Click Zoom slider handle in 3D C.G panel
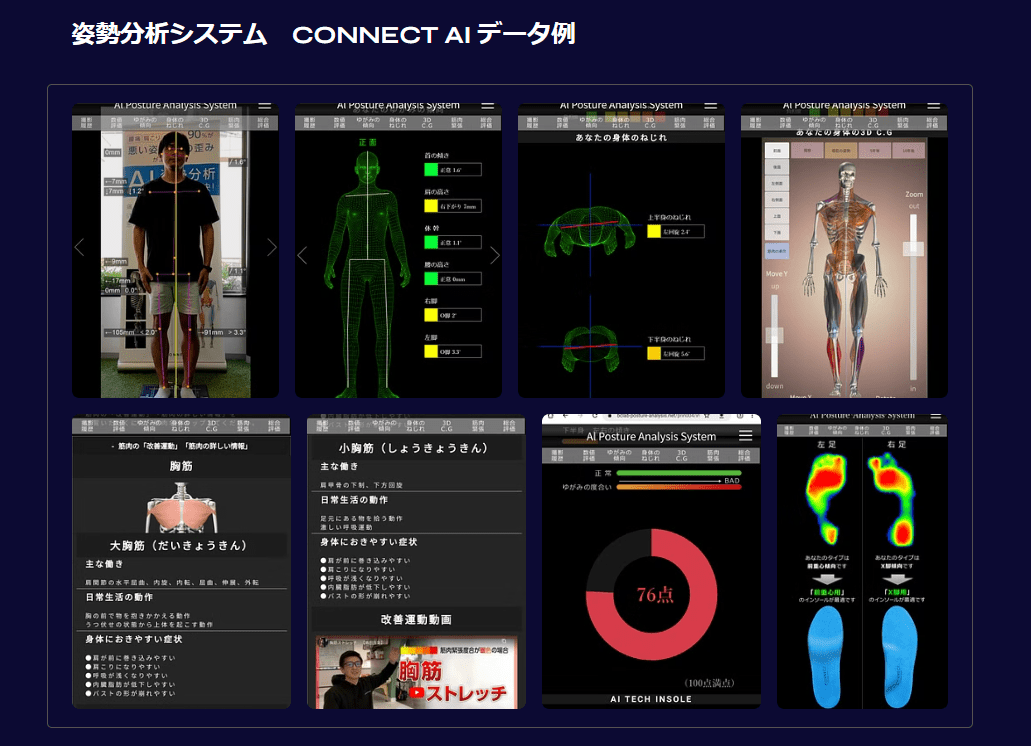The image size is (1031, 746). (x=913, y=248)
